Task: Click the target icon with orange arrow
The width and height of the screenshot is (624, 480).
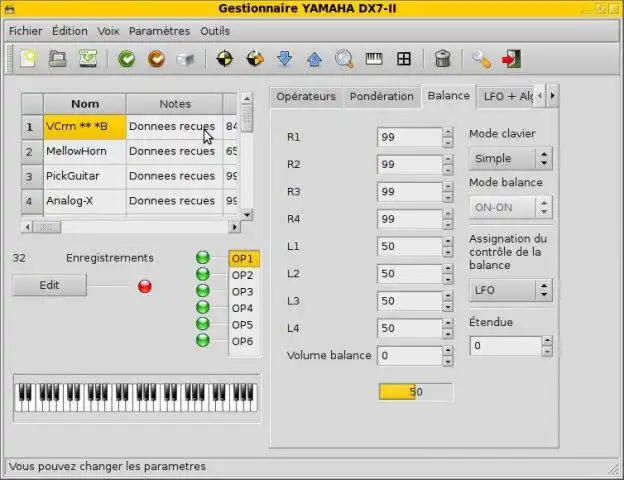Action: [255, 59]
